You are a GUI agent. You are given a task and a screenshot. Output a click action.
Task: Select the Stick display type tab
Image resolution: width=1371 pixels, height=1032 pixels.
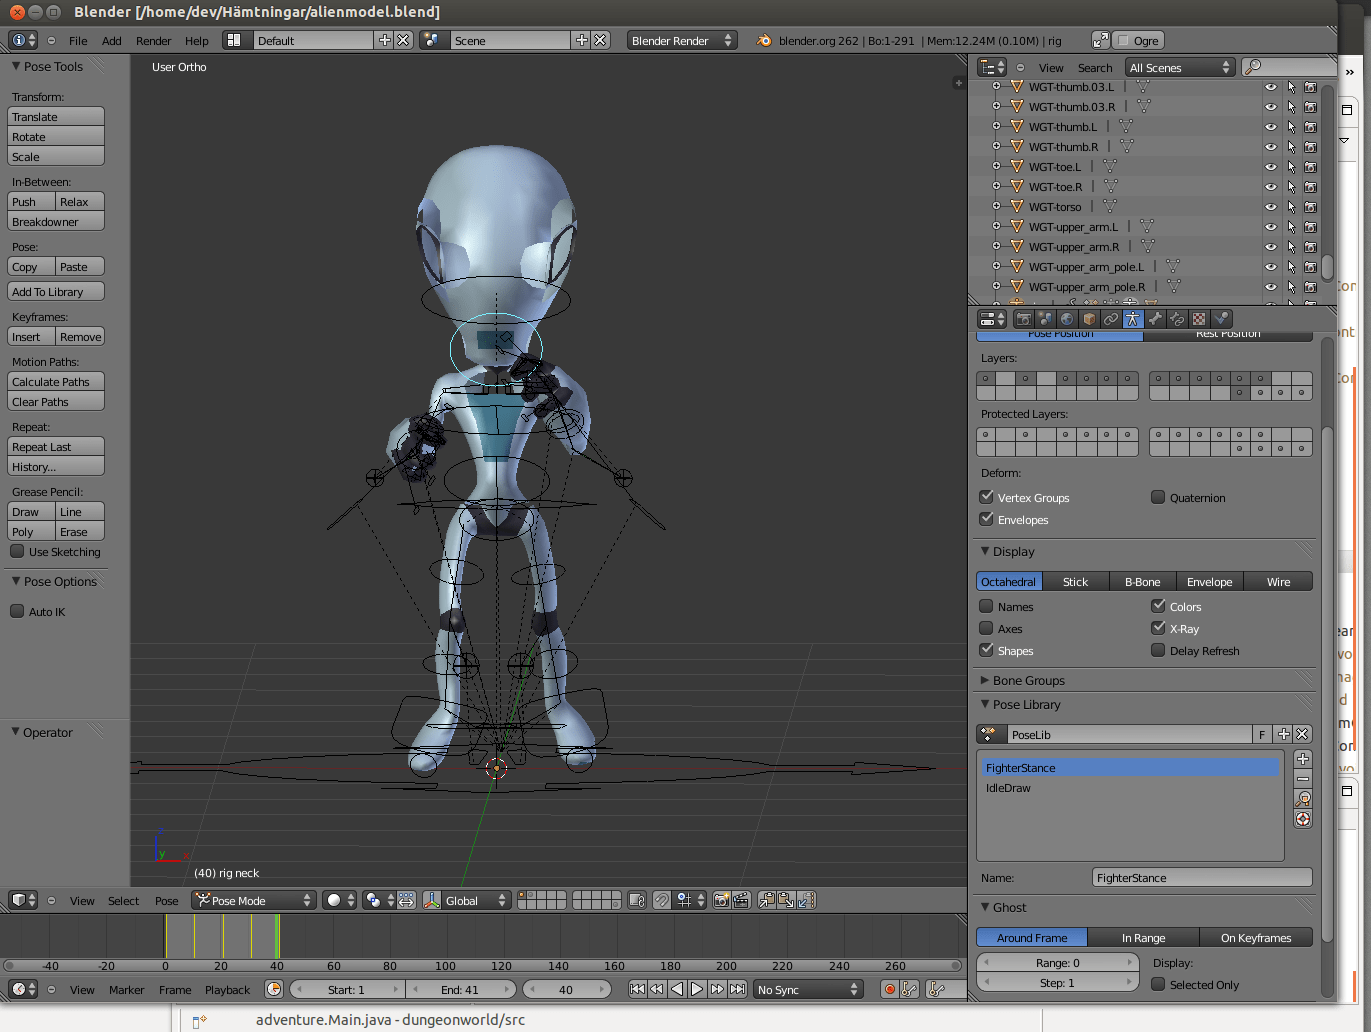pyautogui.click(x=1075, y=582)
